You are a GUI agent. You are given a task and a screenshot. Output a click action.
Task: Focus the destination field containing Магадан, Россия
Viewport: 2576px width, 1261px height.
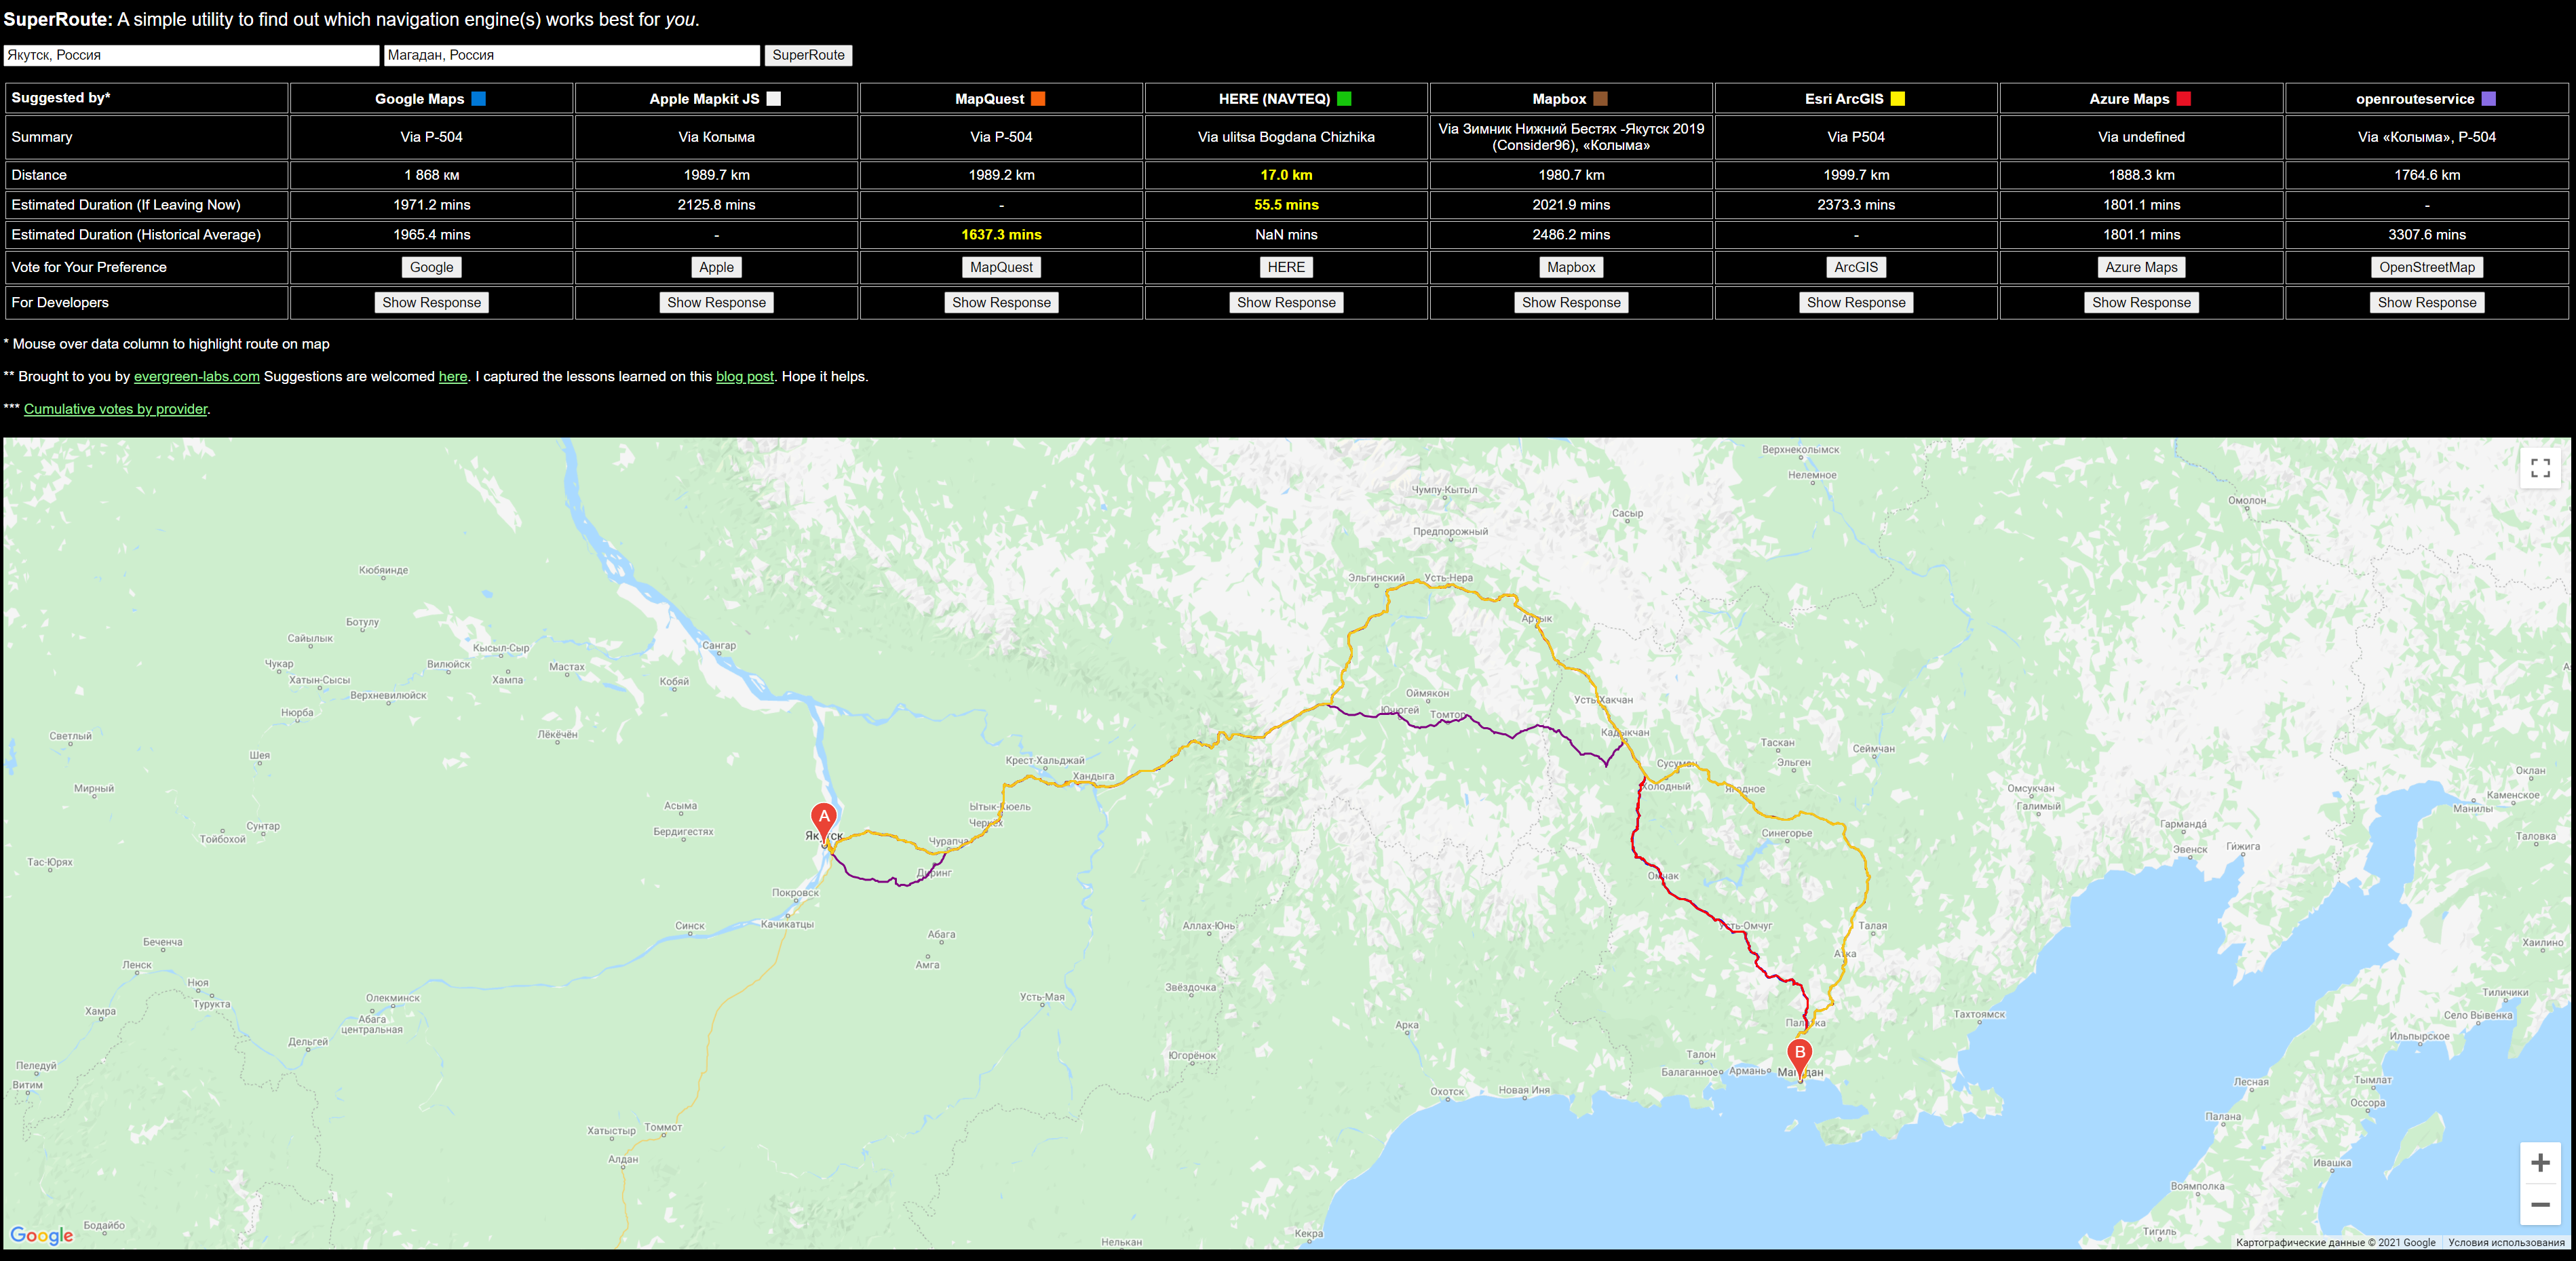572,55
